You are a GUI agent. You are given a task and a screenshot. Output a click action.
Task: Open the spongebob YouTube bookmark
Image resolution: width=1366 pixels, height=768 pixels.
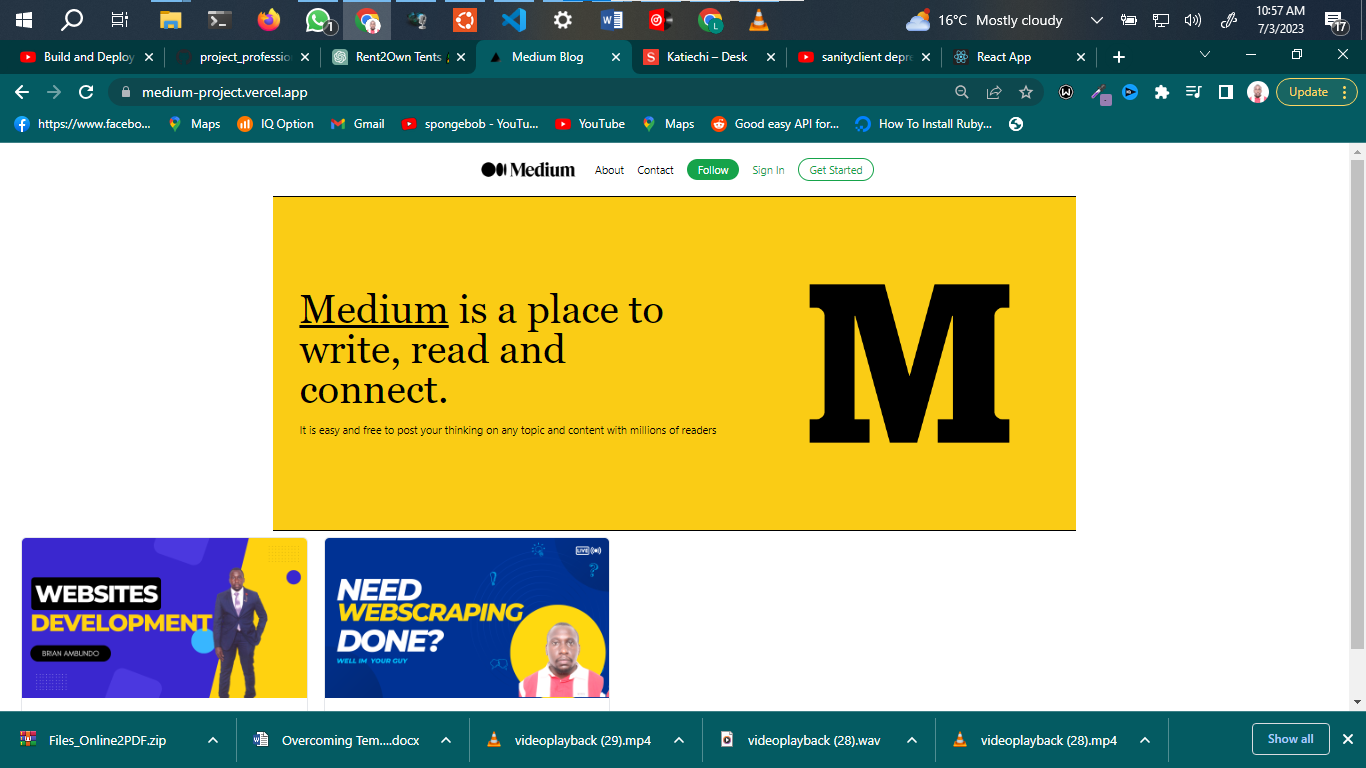(x=470, y=124)
